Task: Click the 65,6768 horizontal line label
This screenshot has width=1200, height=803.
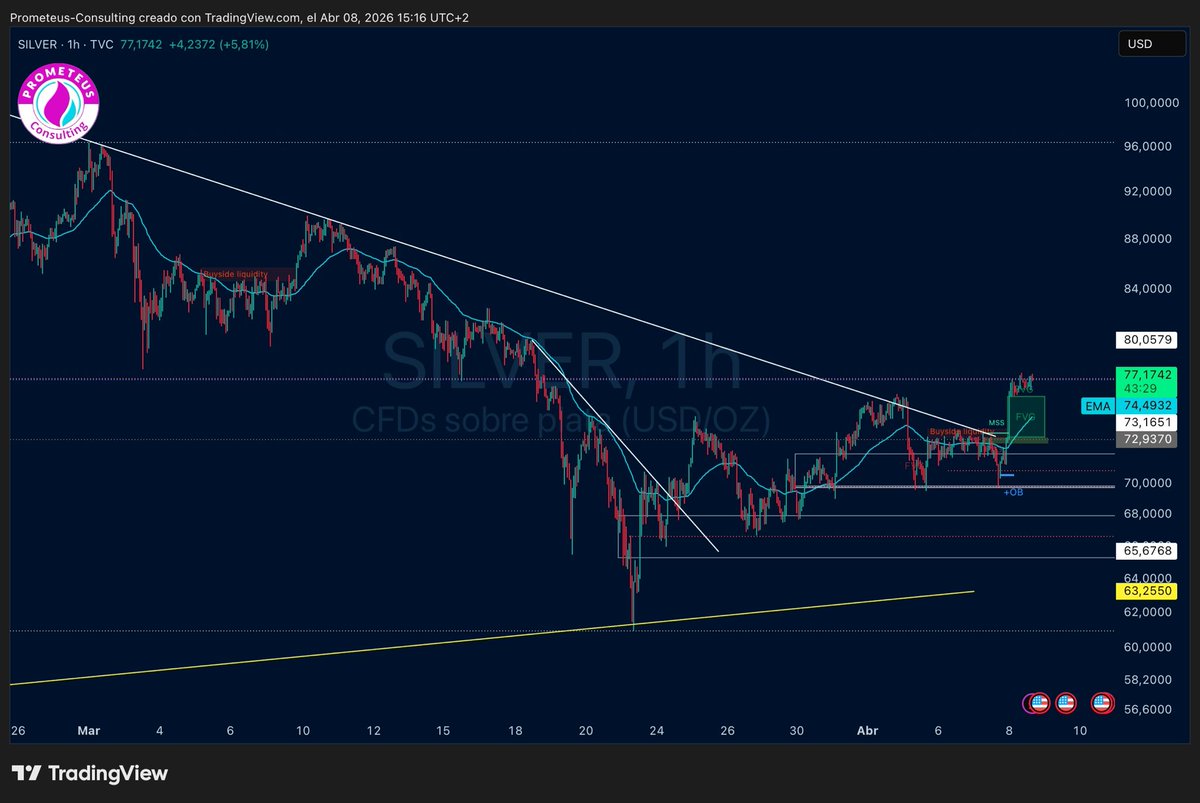Action: (1145, 551)
